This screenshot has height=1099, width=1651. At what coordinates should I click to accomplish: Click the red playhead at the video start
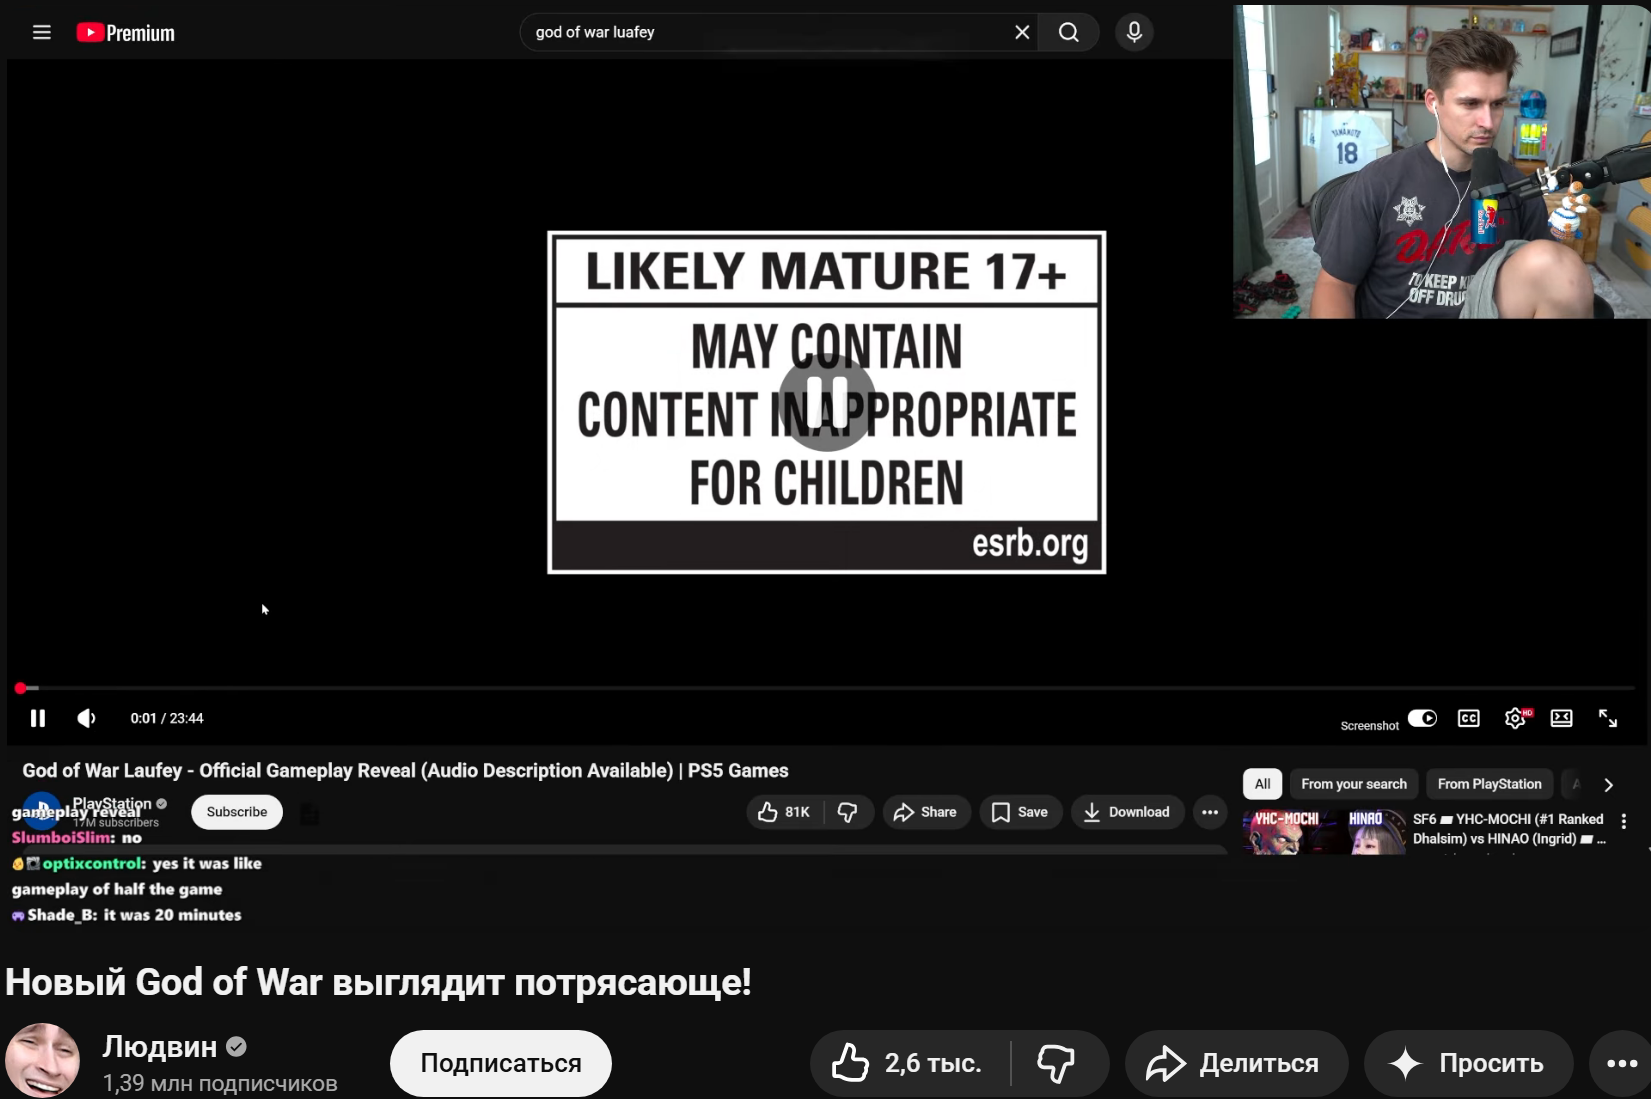coord(20,688)
